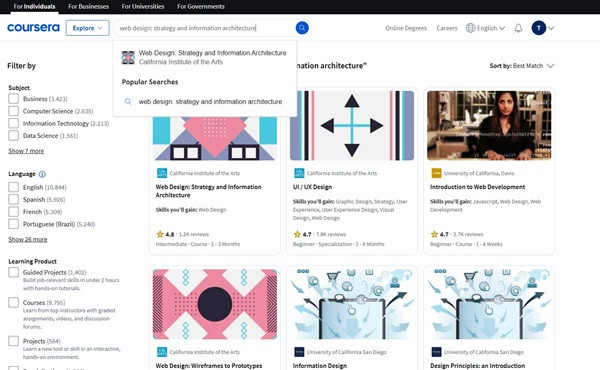Check the English language filter
The width and height of the screenshot is (600, 370).
[13, 187]
